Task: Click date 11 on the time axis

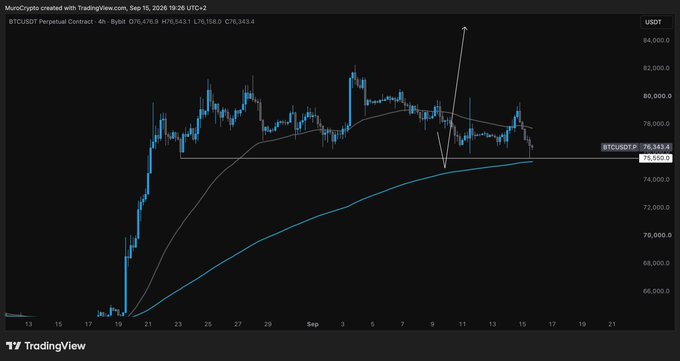Action: [x=462, y=324]
